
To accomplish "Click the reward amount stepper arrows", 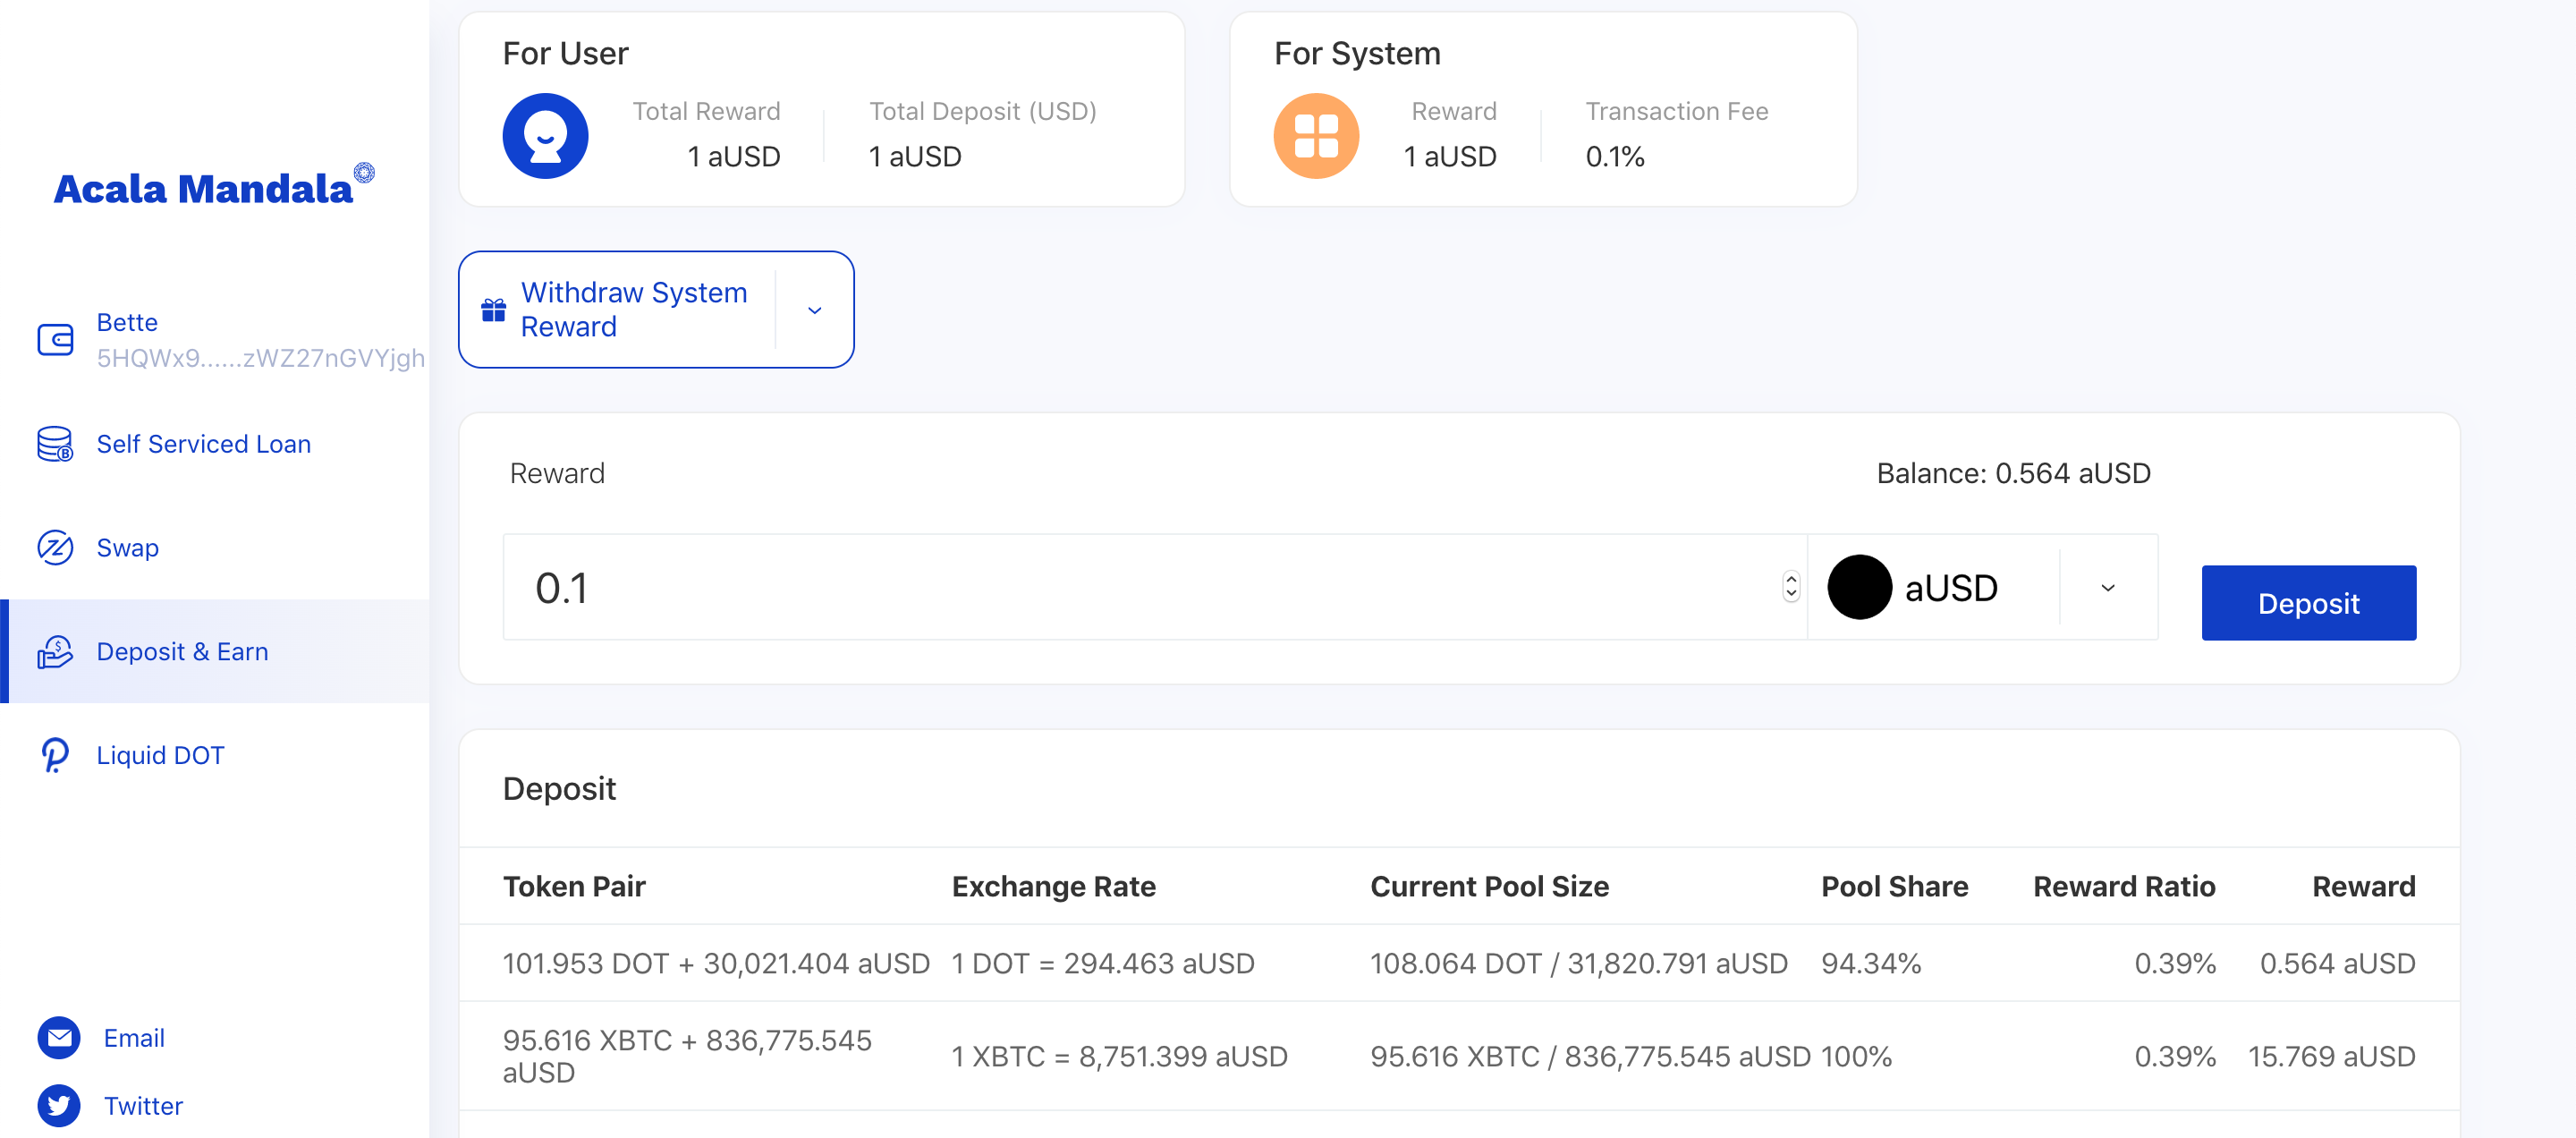I will (x=1790, y=587).
